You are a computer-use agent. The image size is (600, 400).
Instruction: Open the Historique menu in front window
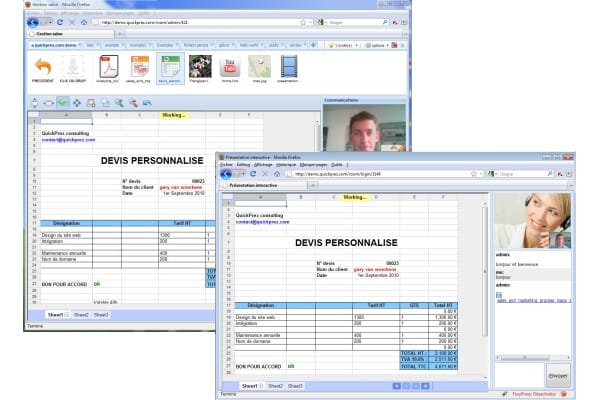coord(288,164)
